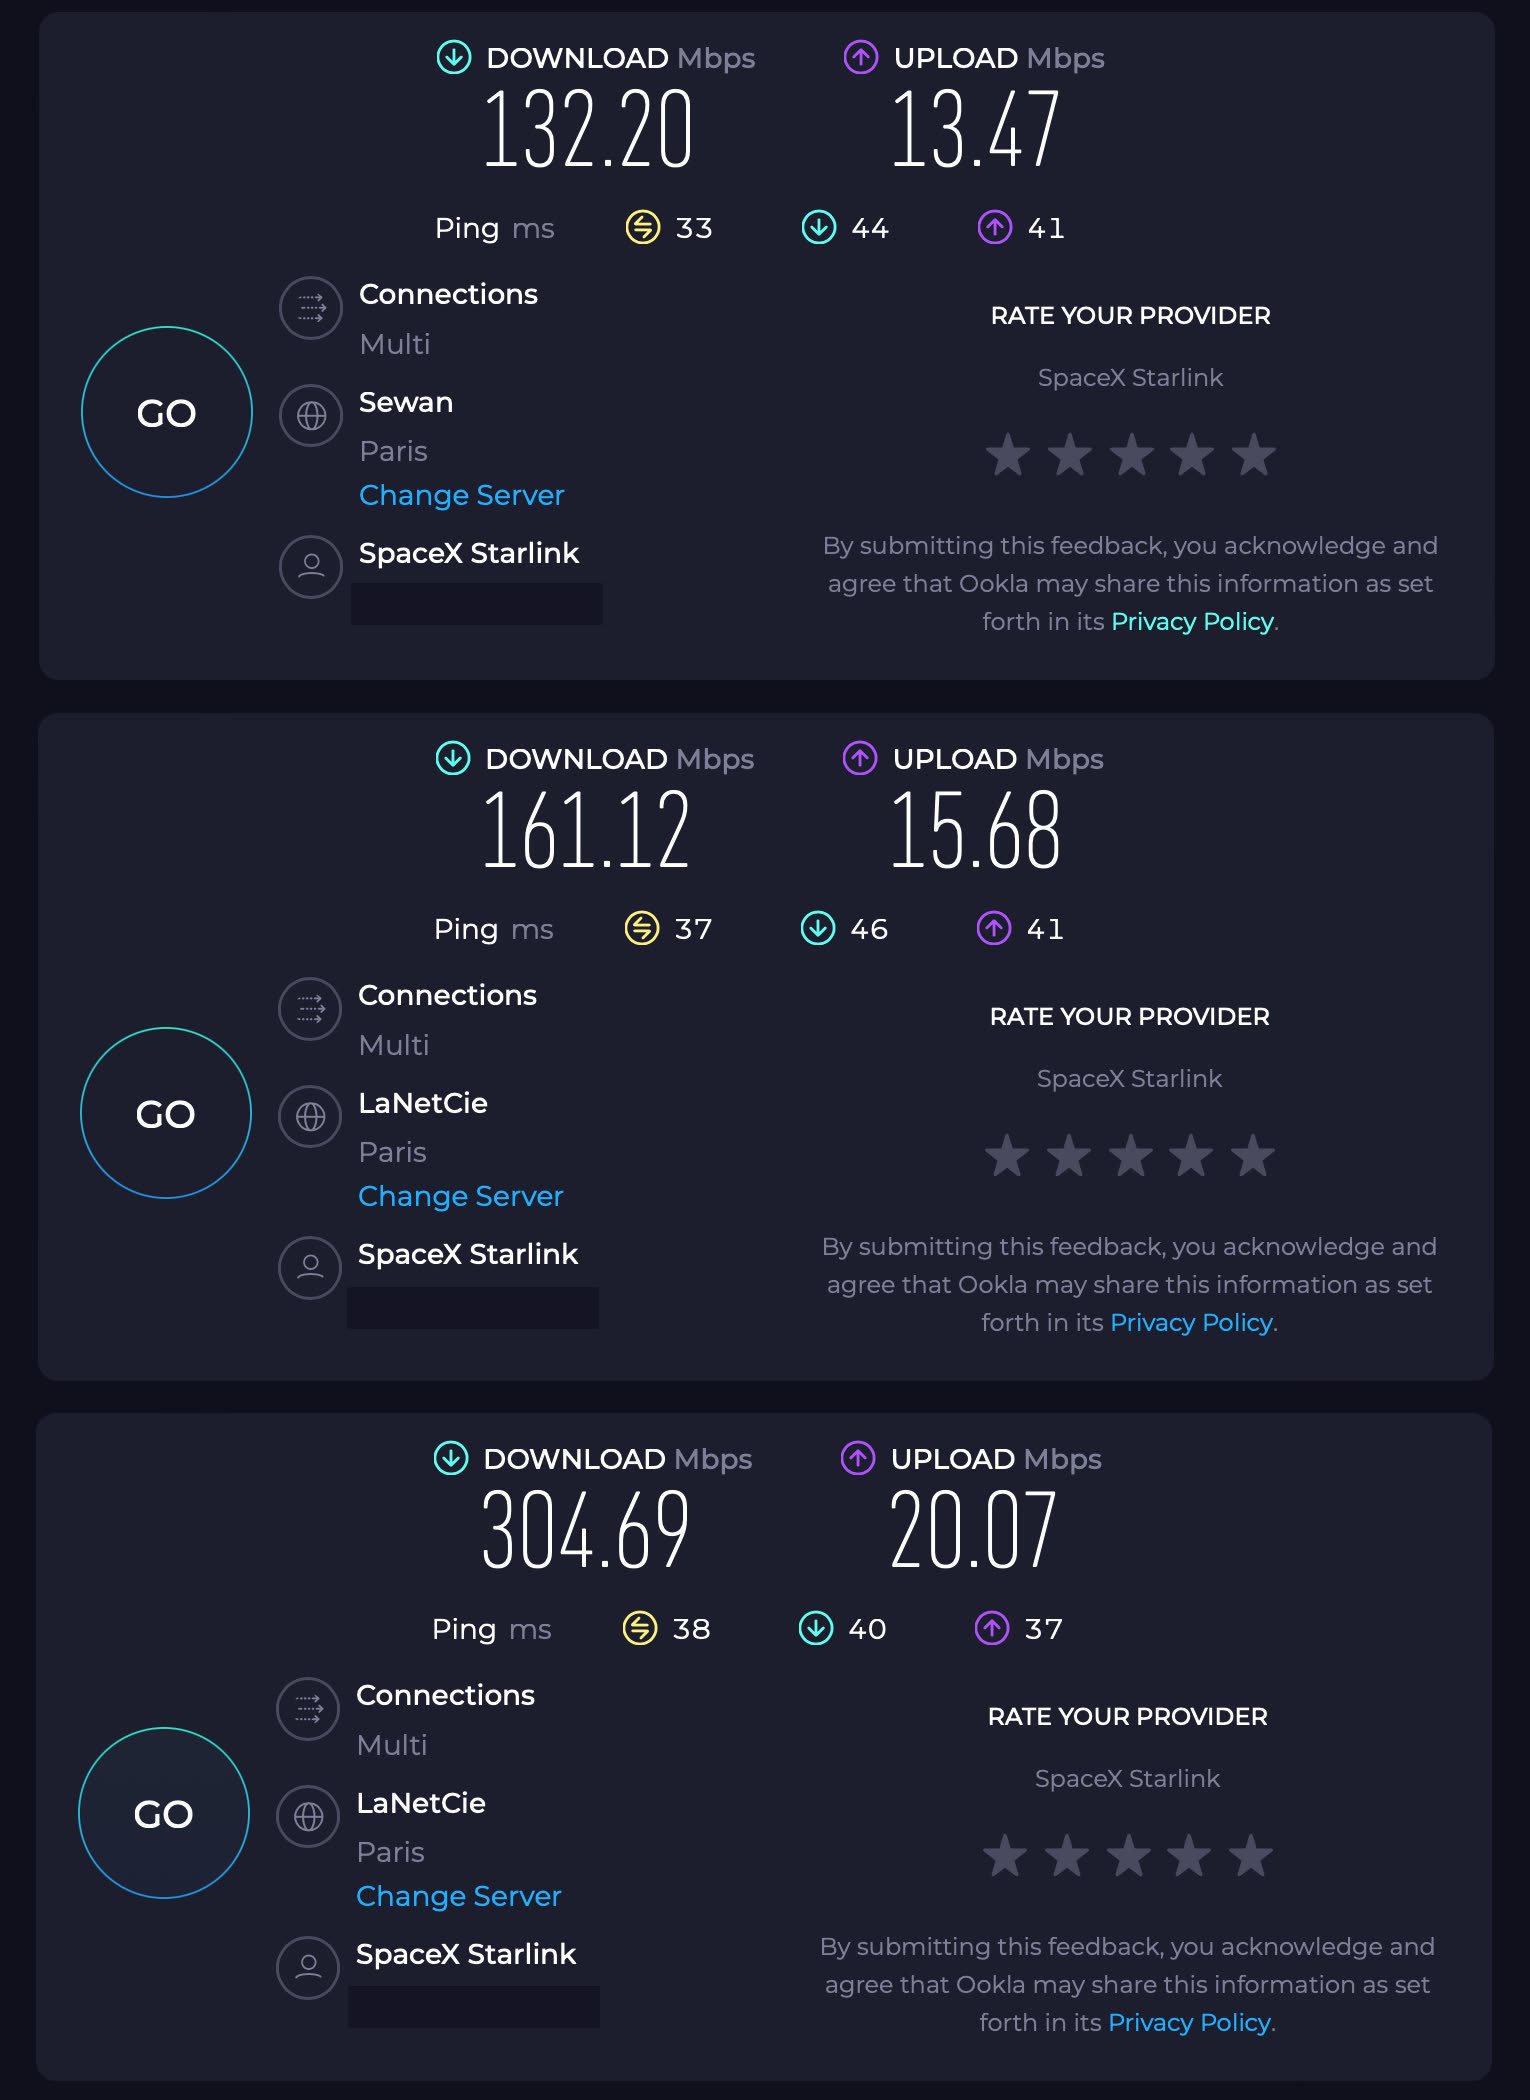The image size is (1530, 2100).
Task: Open Privacy Policy link in top panel
Action: point(1192,622)
